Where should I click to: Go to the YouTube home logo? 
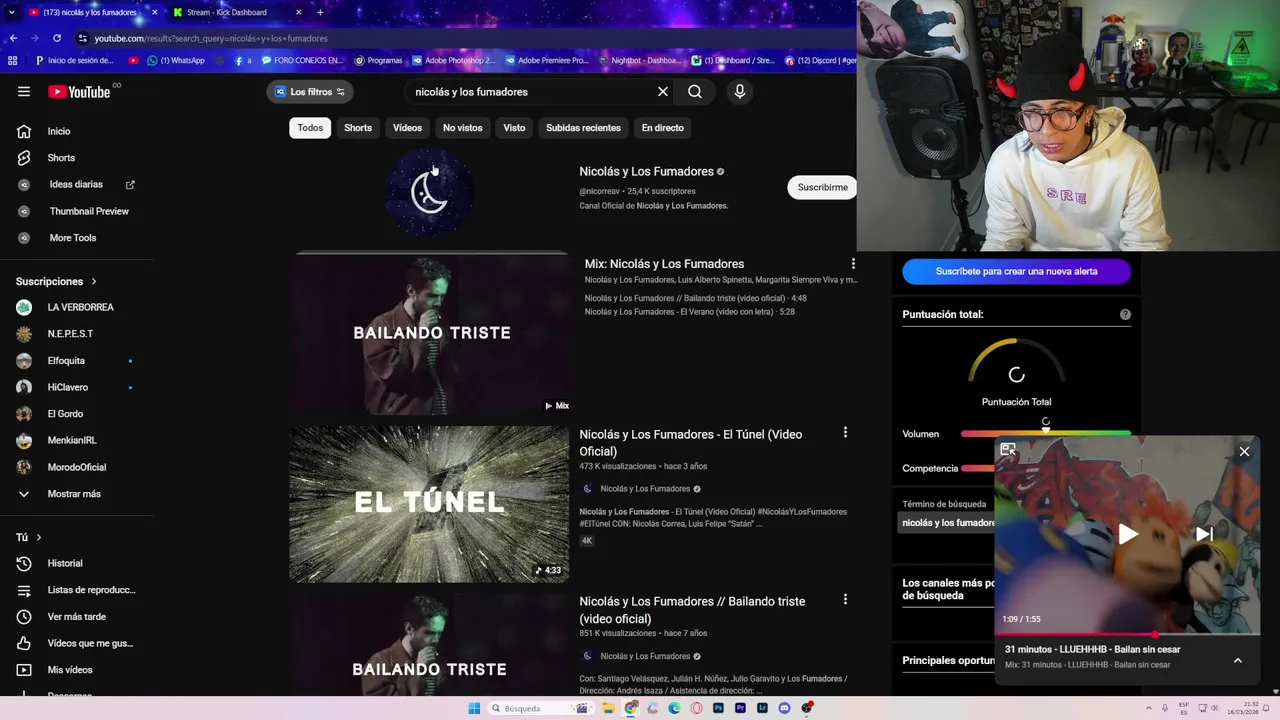click(79, 92)
